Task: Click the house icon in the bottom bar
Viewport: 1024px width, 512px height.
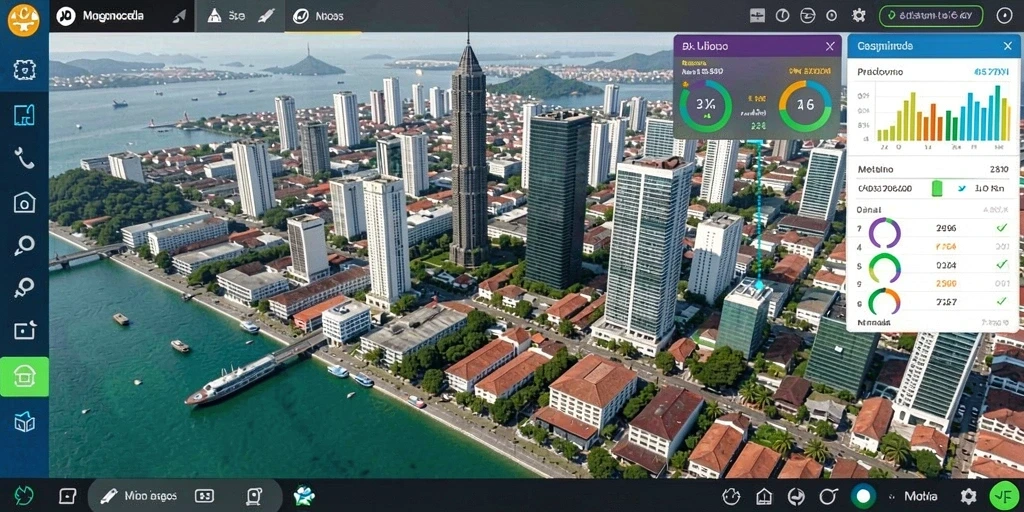Action: coord(764,496)
